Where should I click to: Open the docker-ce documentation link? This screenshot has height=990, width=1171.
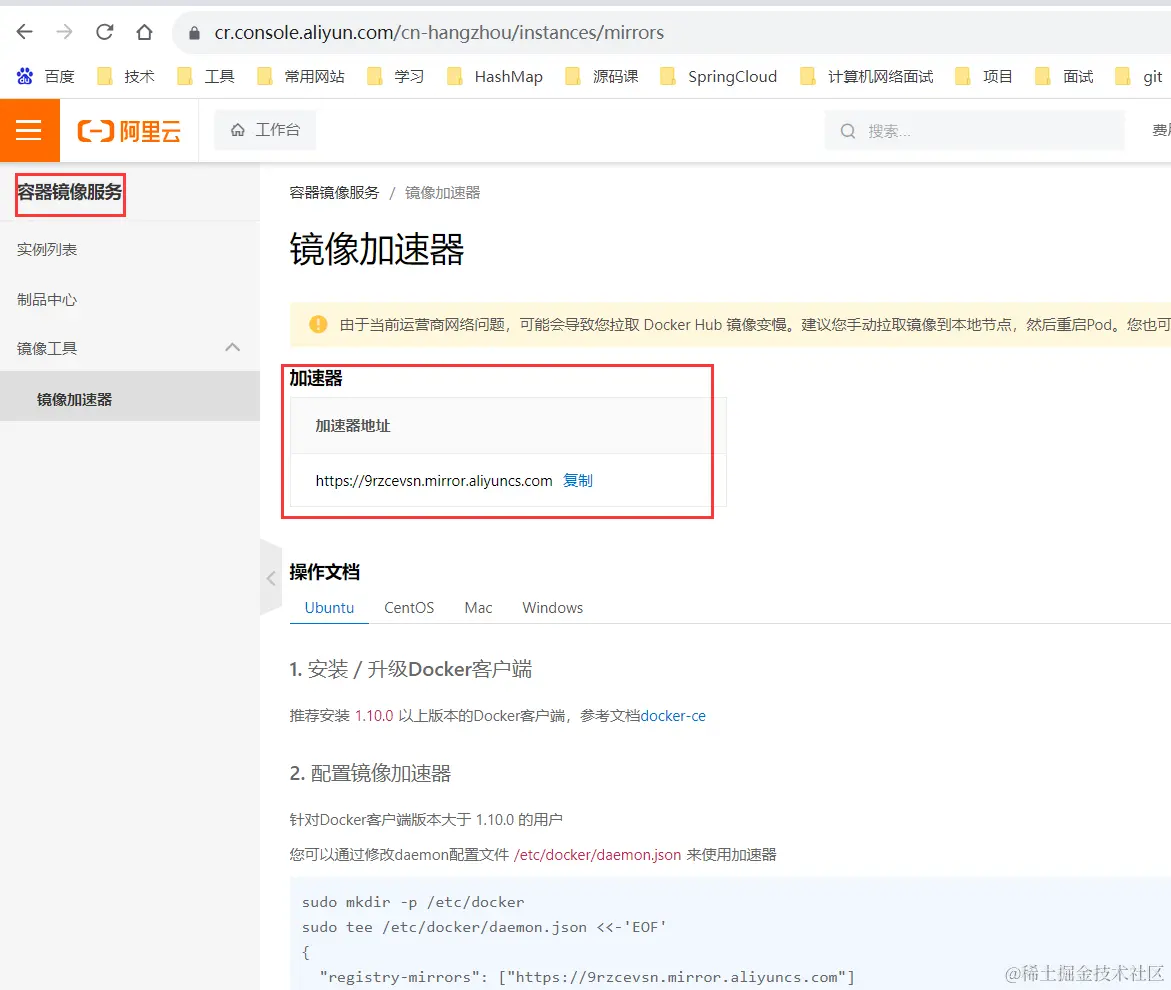[x=673, y=715]
